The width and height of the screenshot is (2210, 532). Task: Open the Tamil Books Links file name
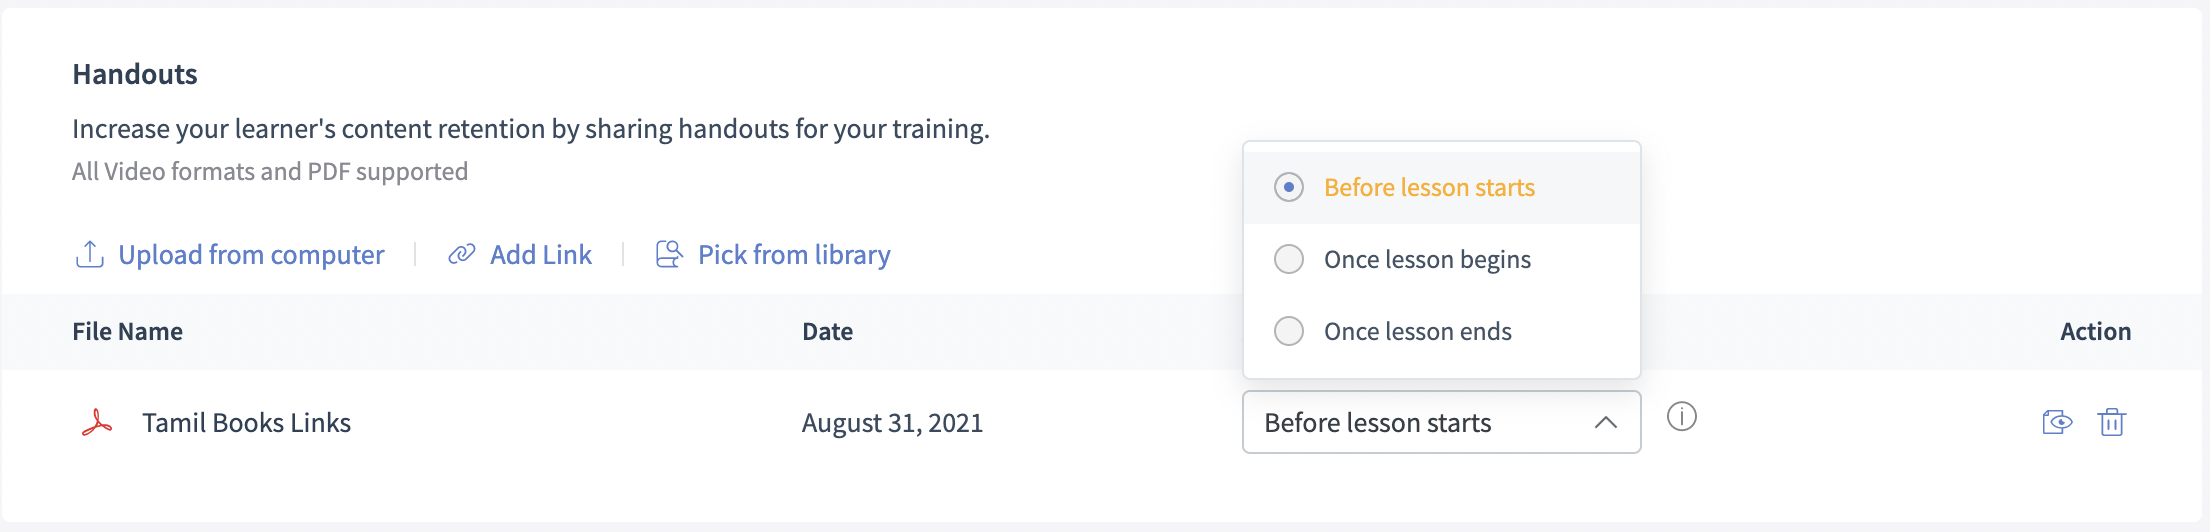[x=246, y=423]
